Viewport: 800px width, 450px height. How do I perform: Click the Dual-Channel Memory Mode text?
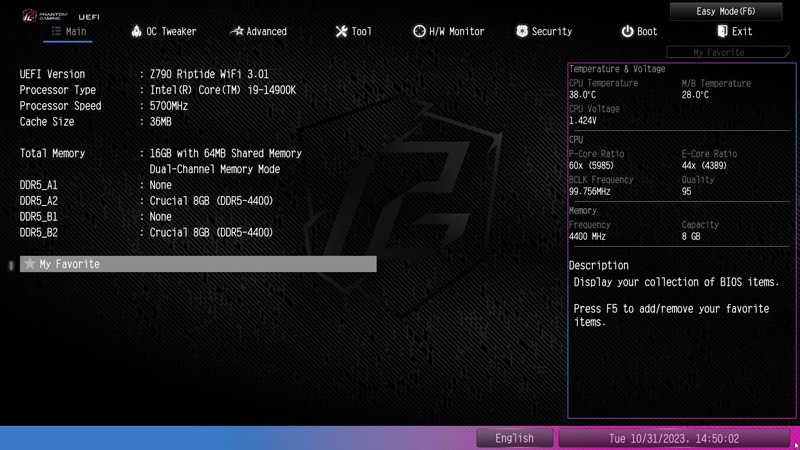[x=214, y=169]
